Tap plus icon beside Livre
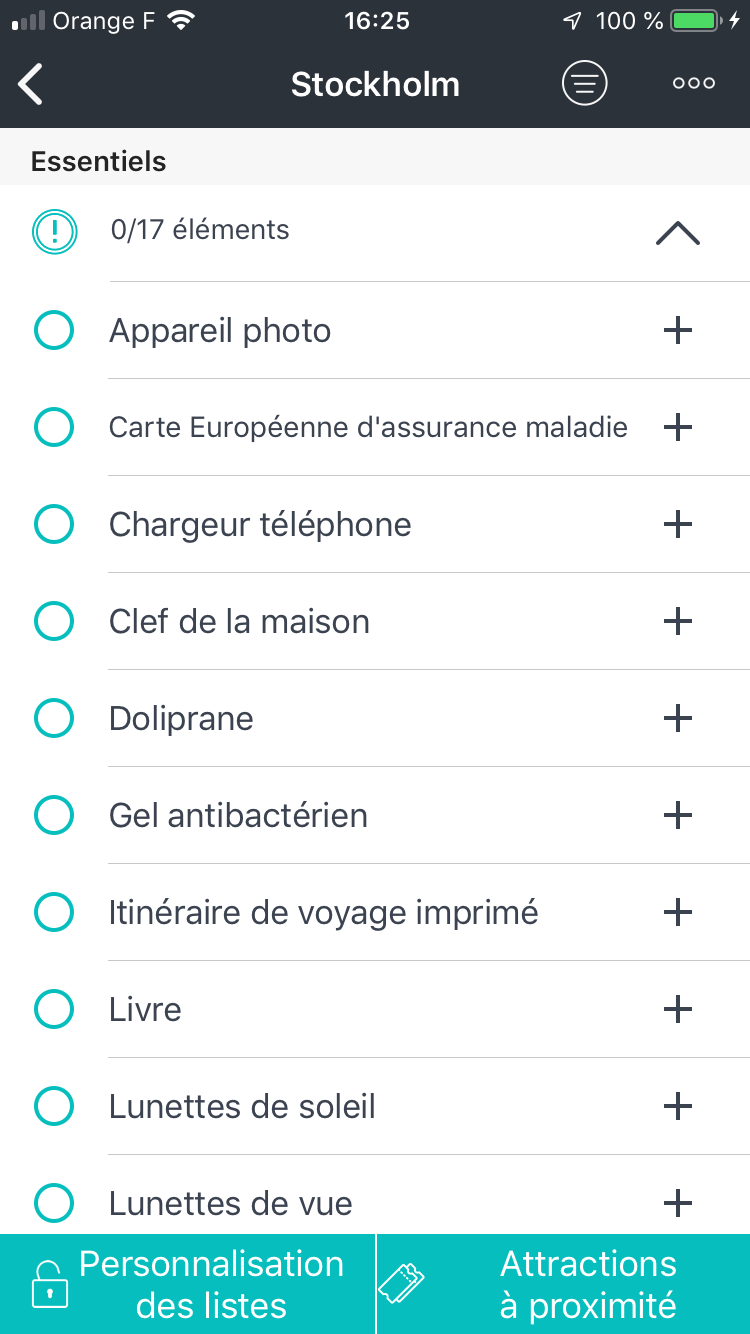This screenshot has height=1334, width=750. click(x=678, y=1009)
